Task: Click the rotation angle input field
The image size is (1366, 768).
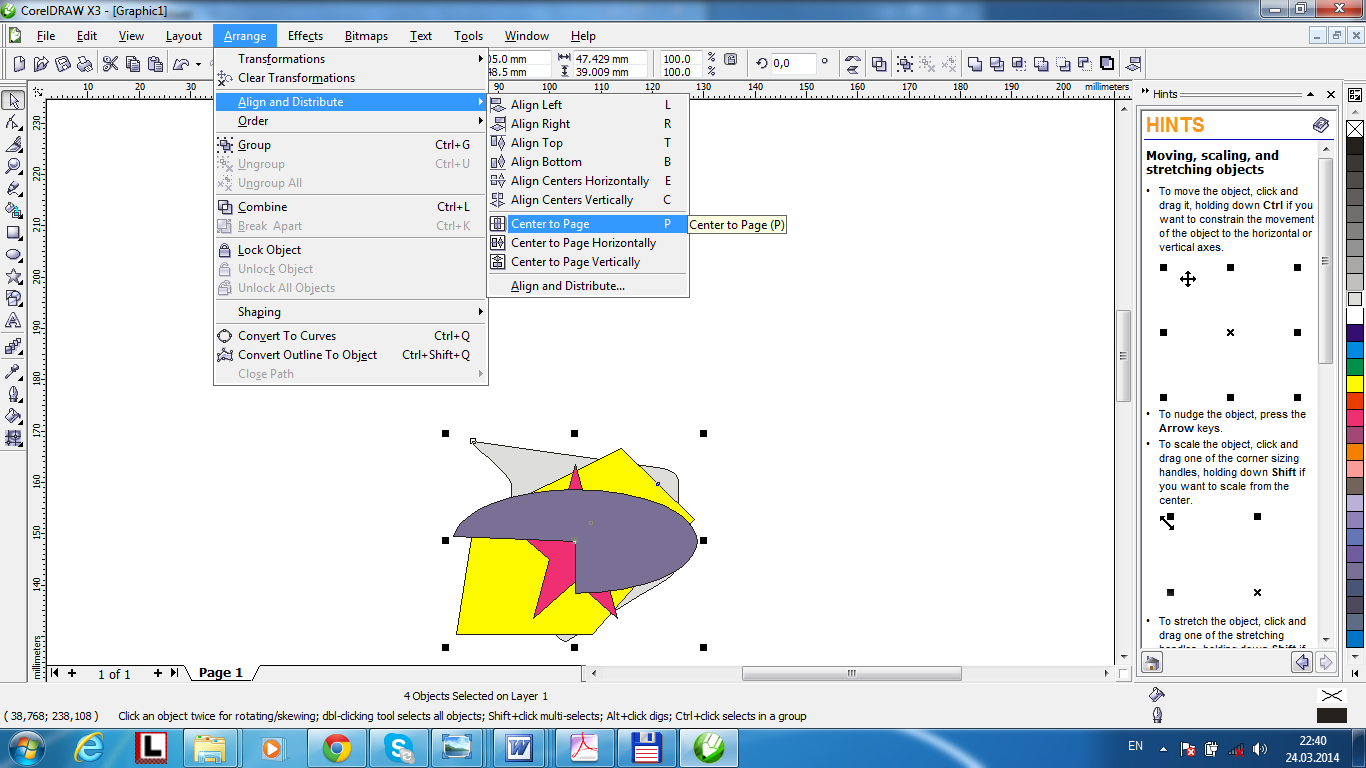Action: coord(794,63)
